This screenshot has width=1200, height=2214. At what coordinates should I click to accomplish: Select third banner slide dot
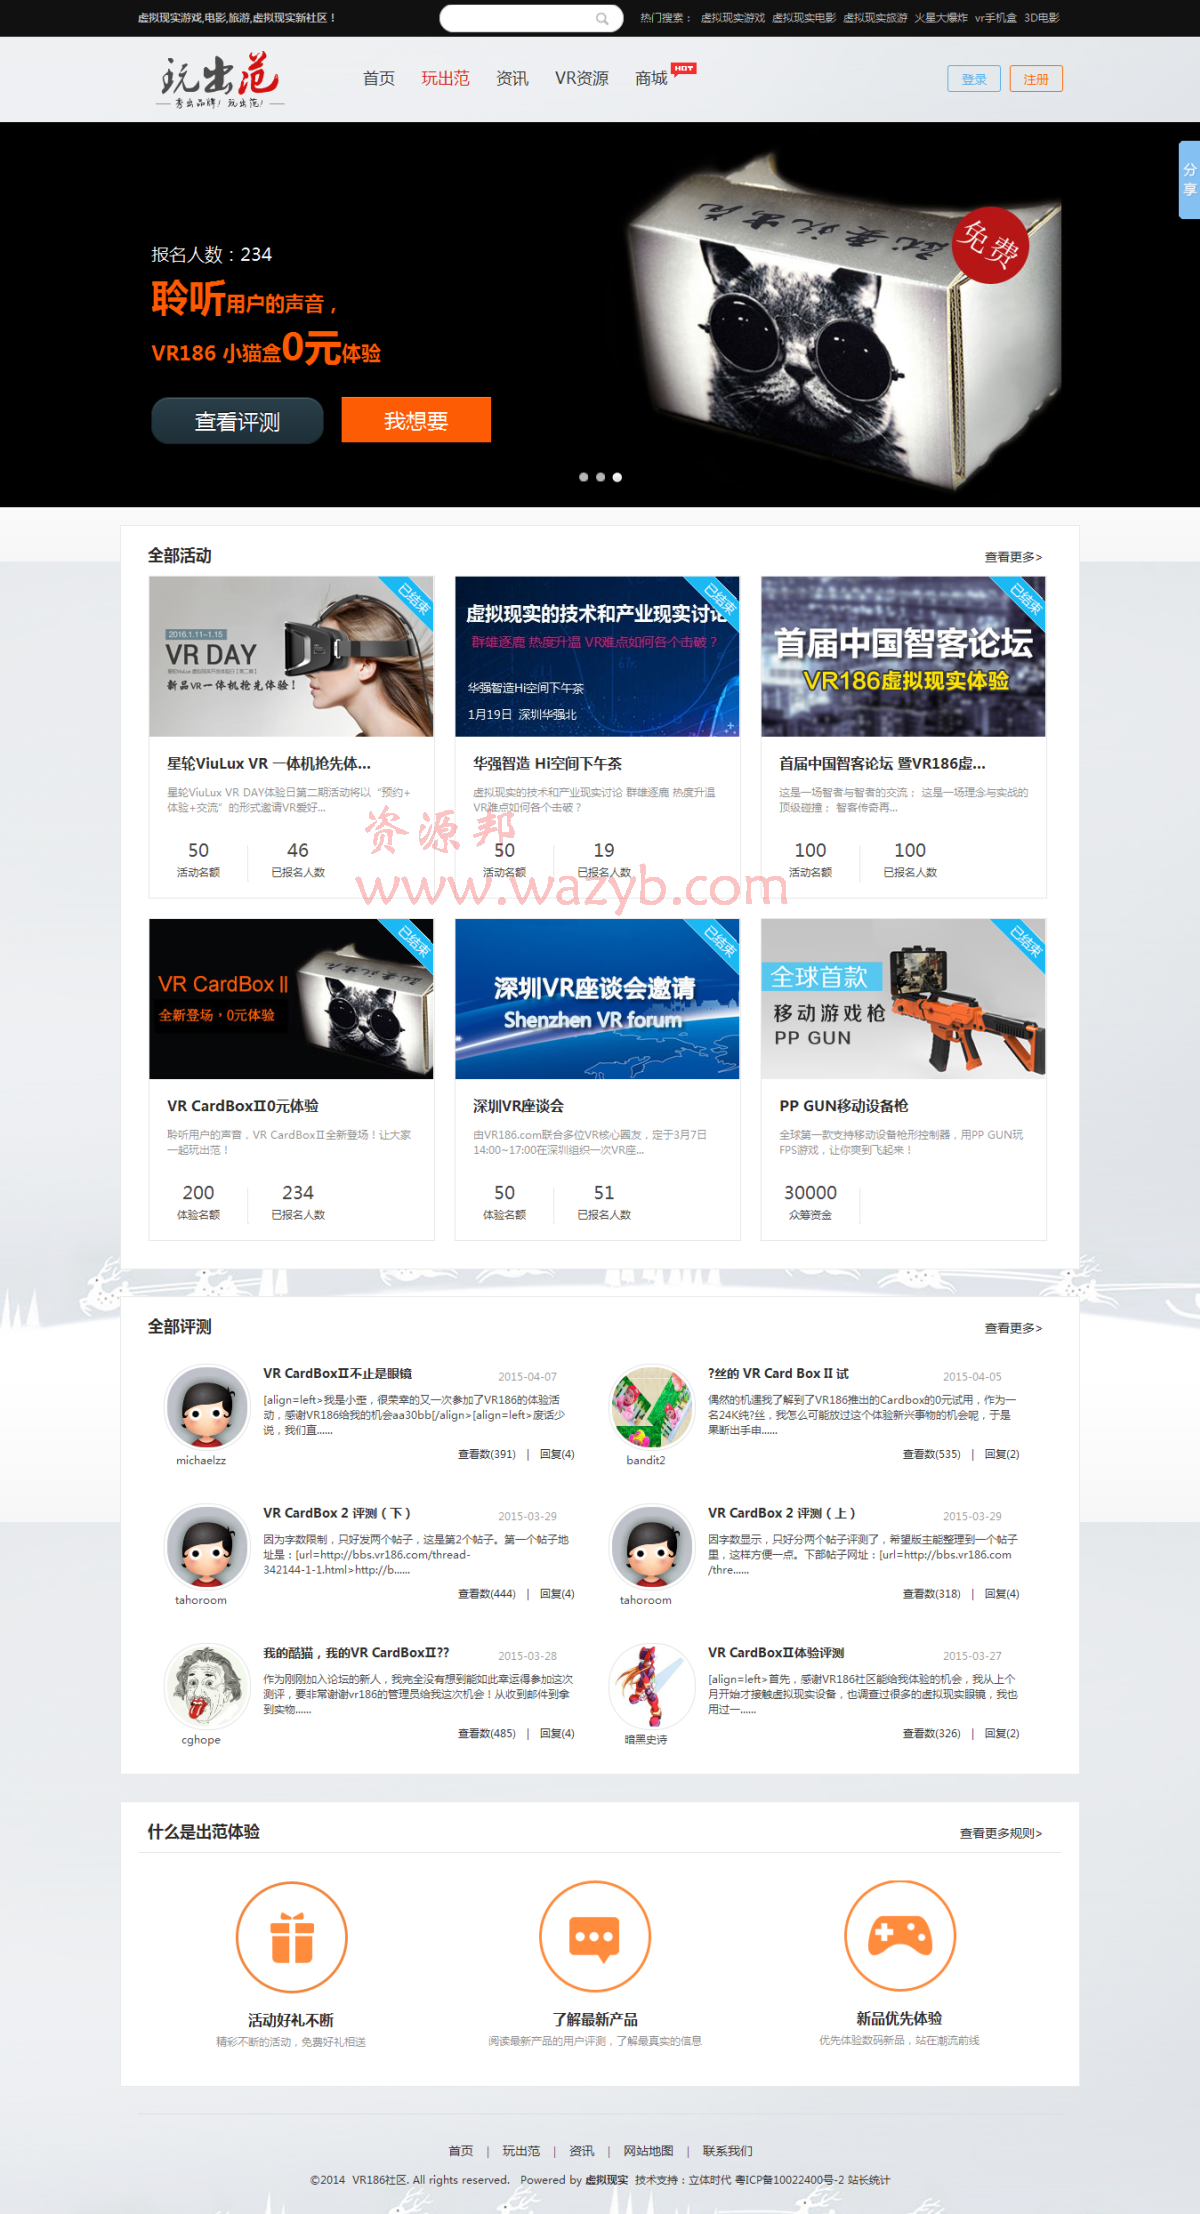coord(617,477)
